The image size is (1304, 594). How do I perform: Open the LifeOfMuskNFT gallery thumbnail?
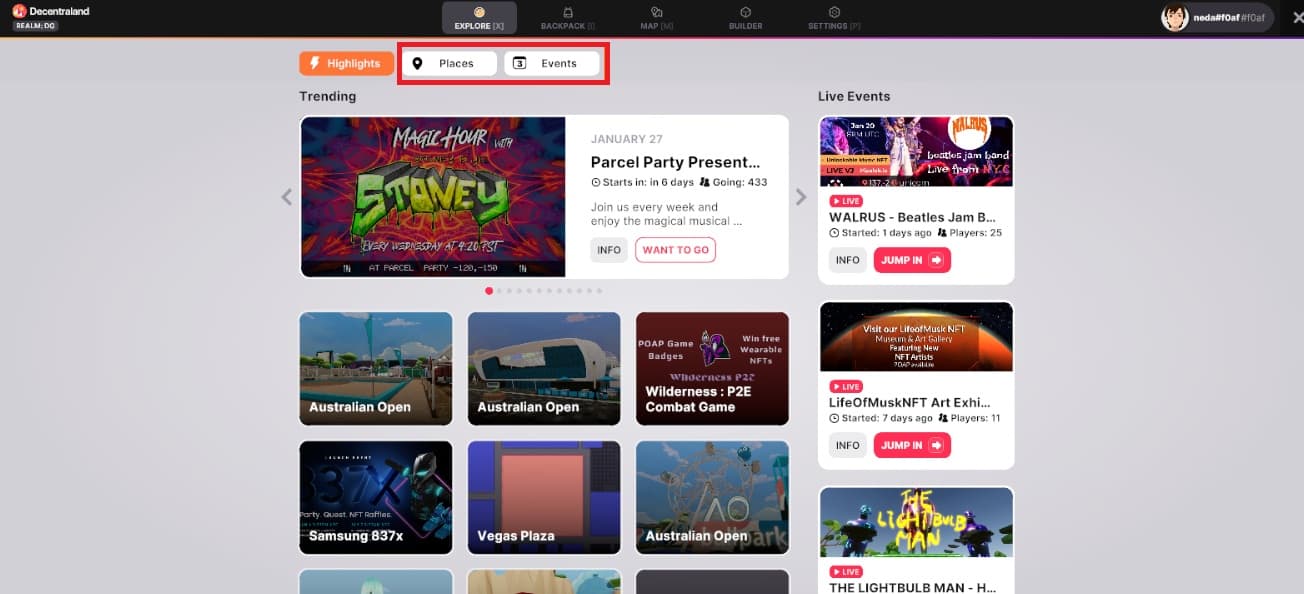point(916,337)
